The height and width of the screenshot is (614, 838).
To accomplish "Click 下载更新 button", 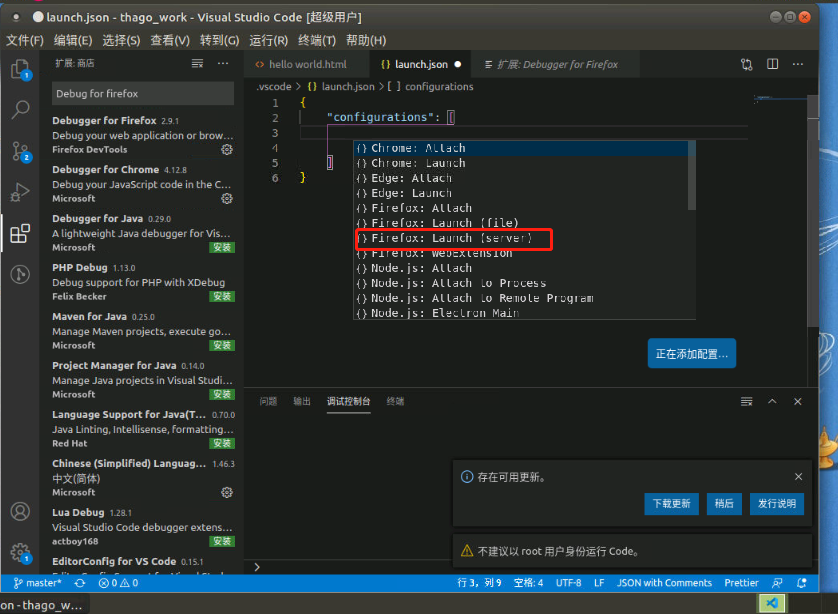I will (671, 504).
